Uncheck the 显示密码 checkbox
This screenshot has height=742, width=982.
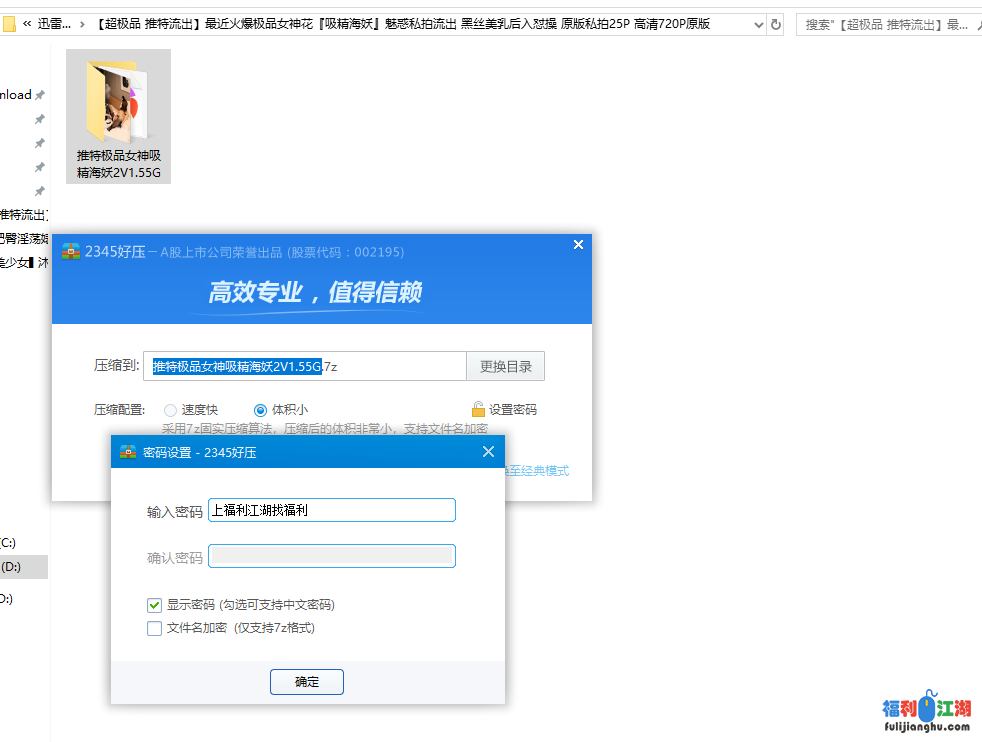(x=155, y=605)
